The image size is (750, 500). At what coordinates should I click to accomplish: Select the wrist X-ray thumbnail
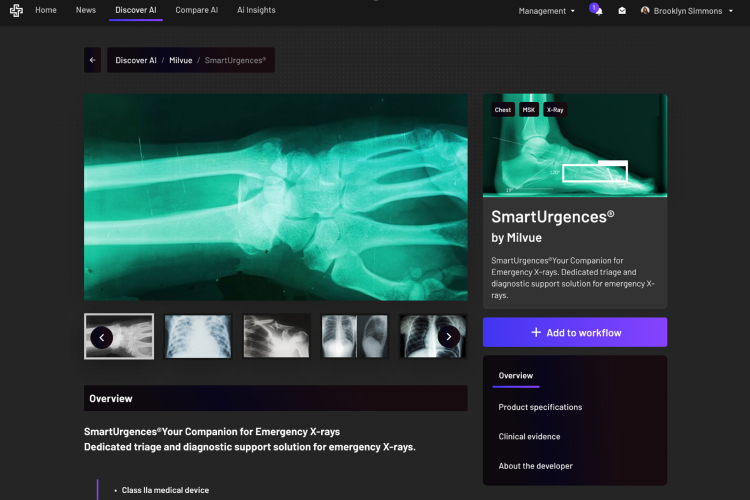119,336
